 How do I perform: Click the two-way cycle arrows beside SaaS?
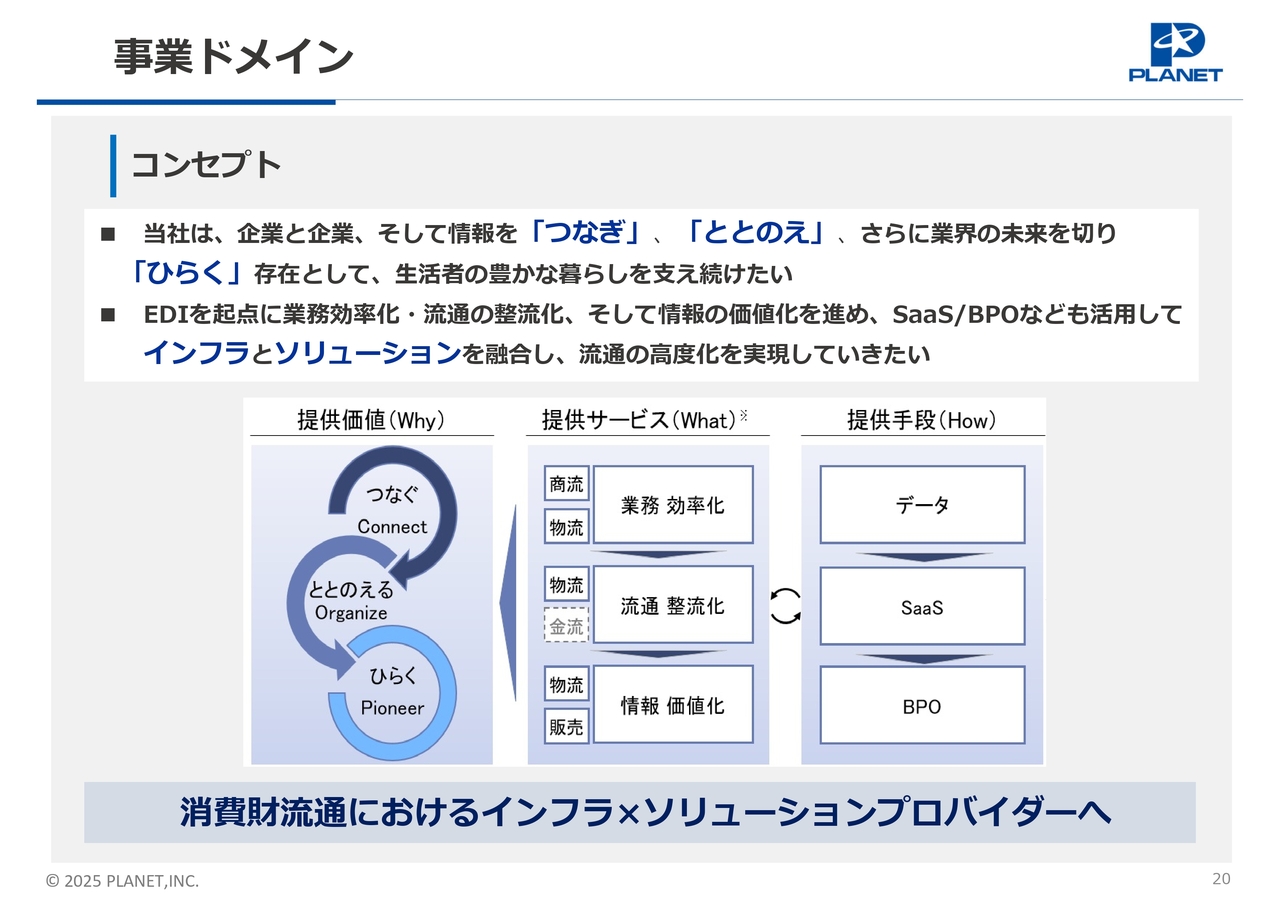pos(786,605)
